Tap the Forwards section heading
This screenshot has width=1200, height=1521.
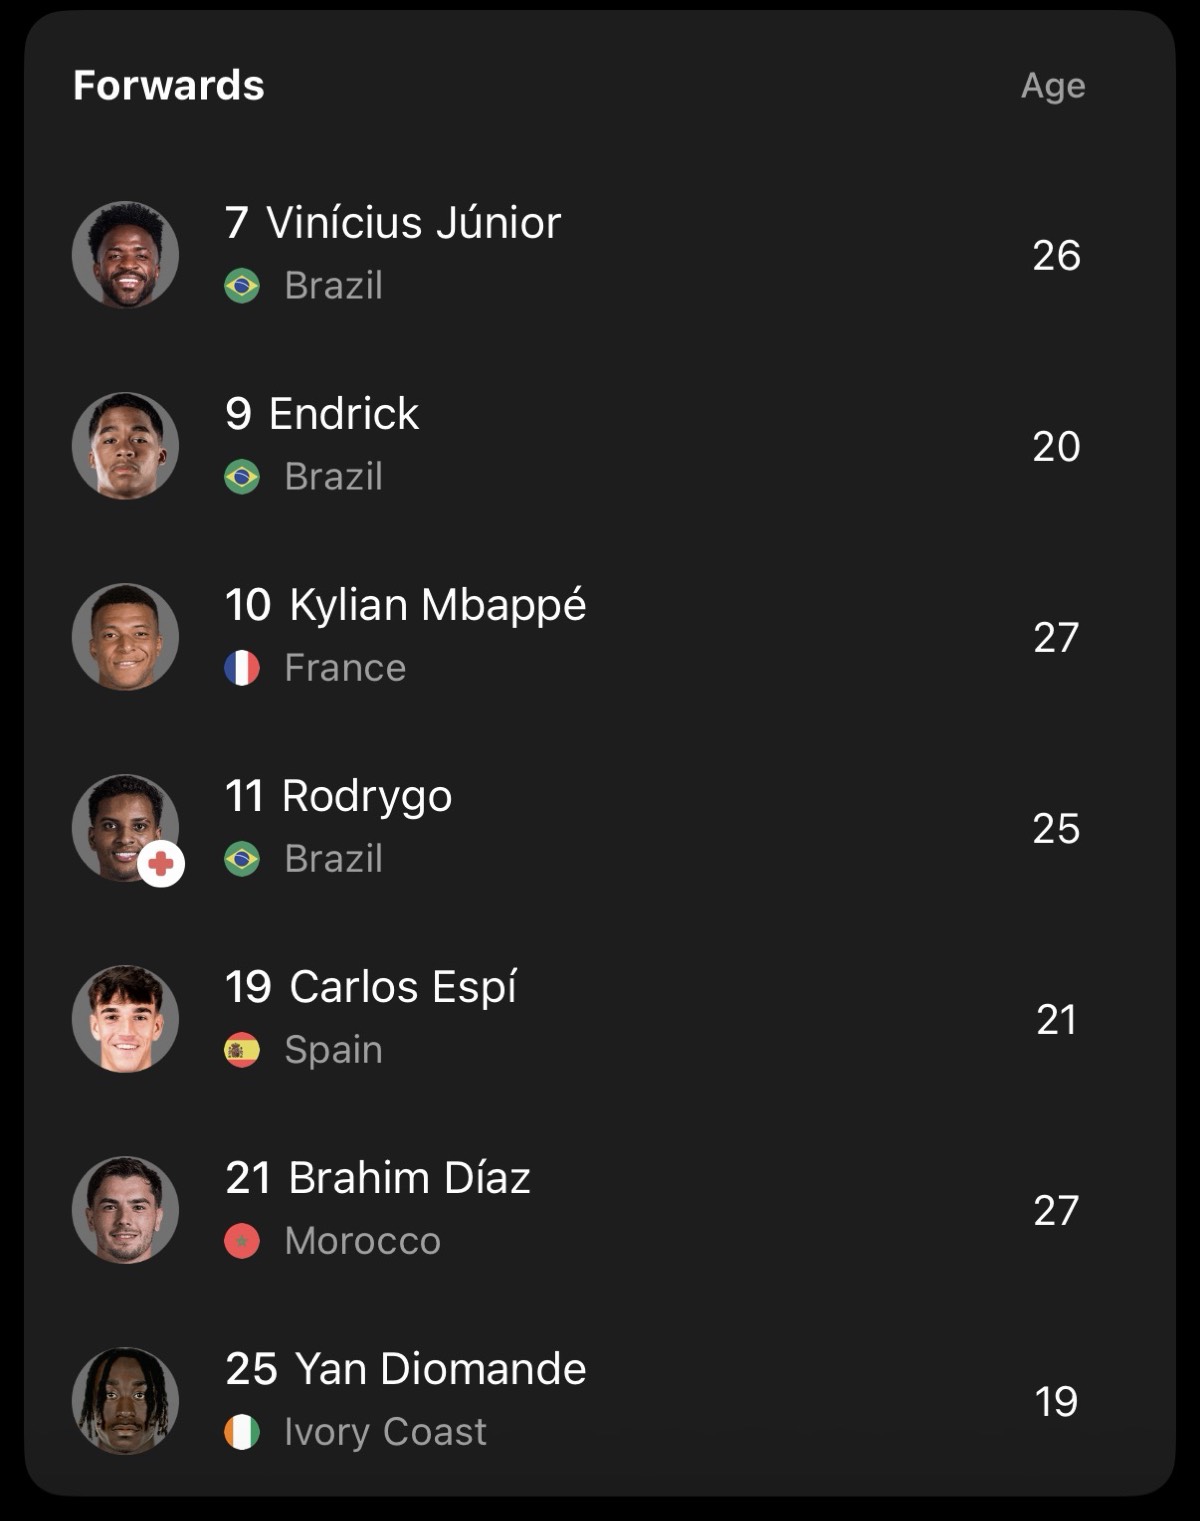point(169,86)
